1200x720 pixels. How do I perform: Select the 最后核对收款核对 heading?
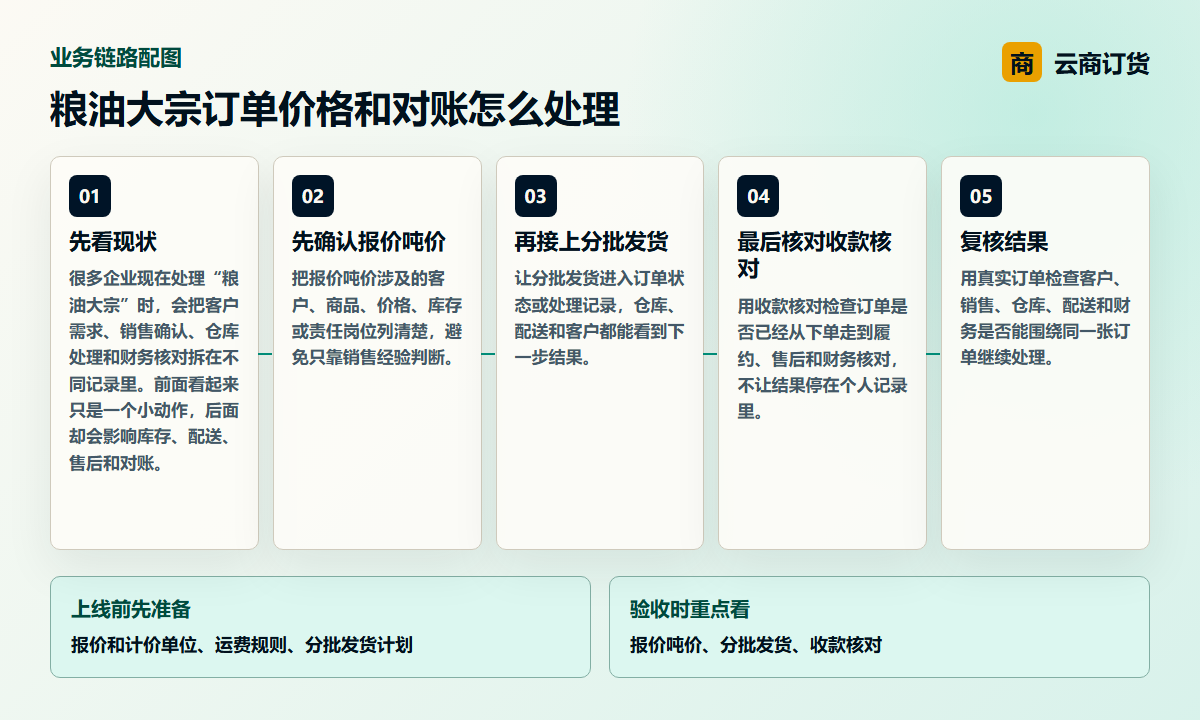(815, 255)
